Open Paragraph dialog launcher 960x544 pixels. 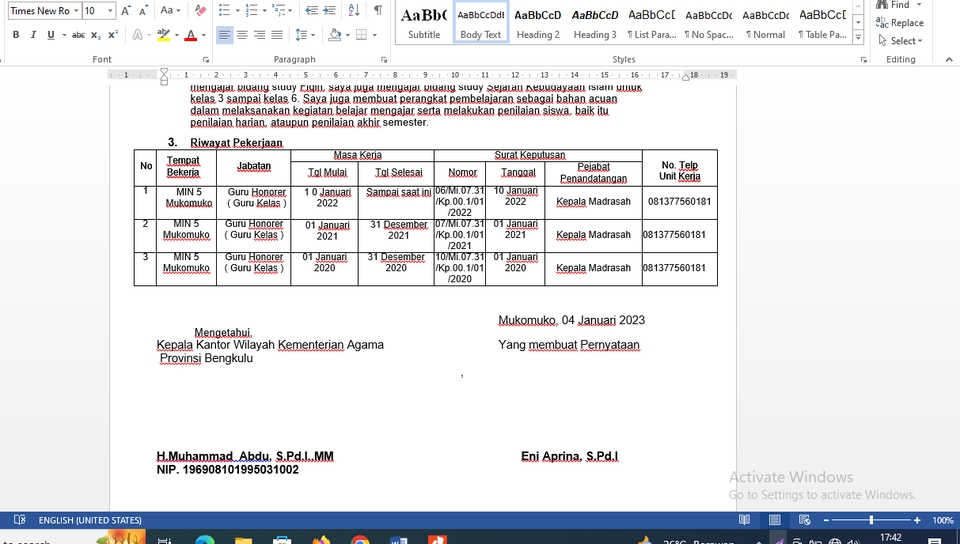coord(384,59)
